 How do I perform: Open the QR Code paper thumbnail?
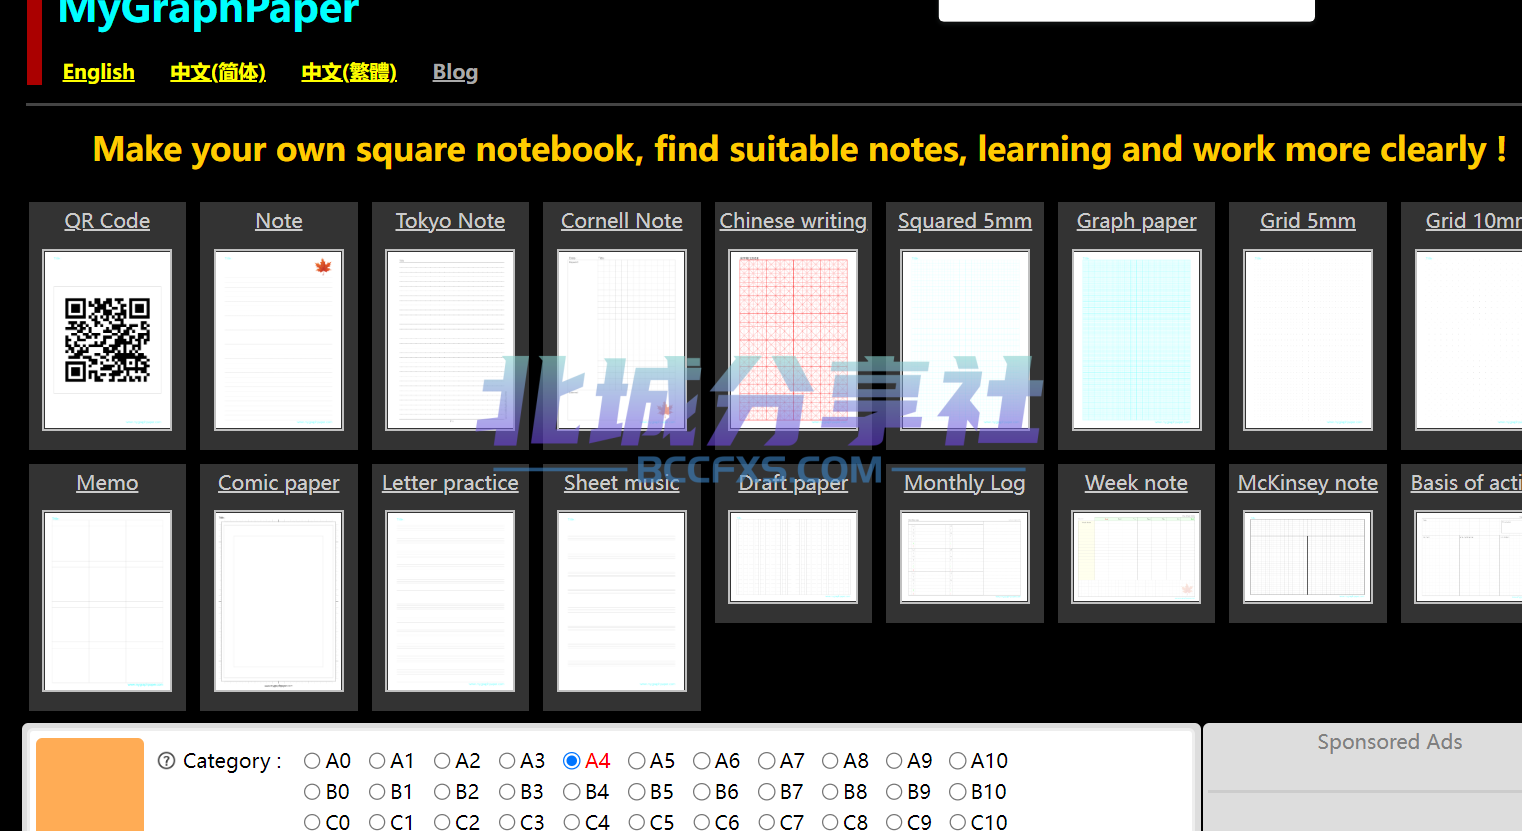coord(107,340)
